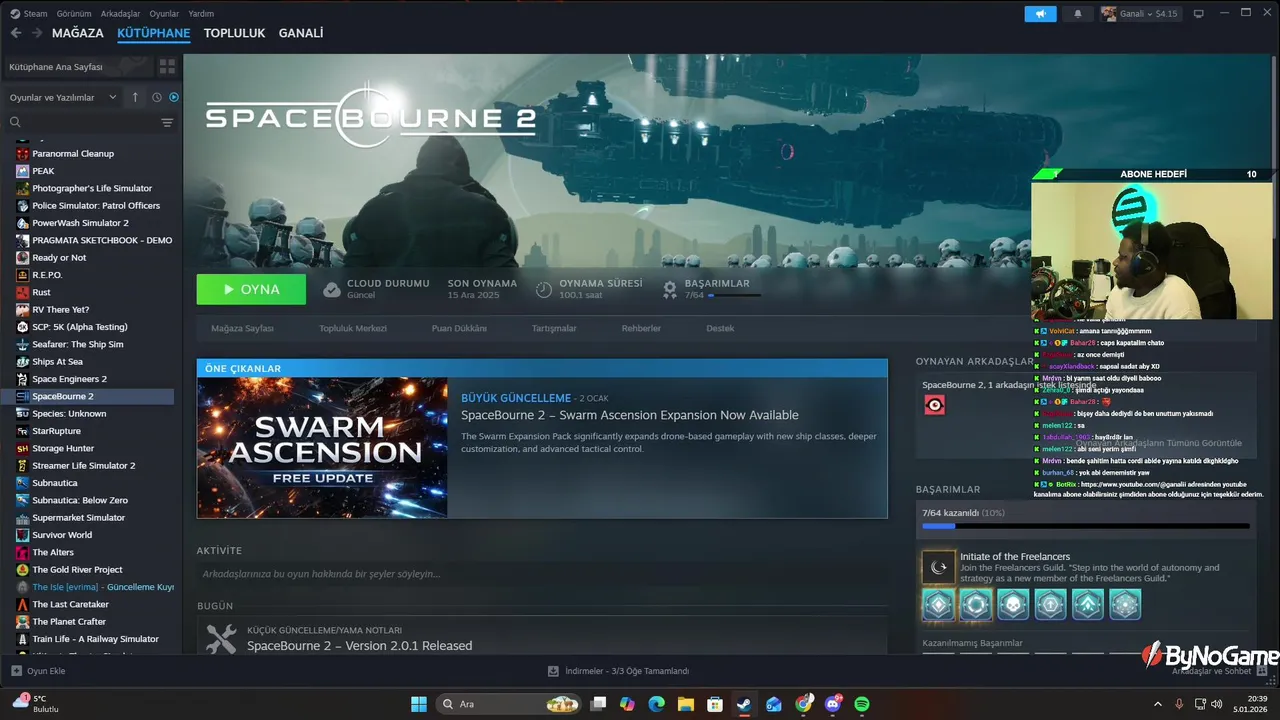Click the Steam forward navigation arrow
This screenshot has height=720, width=1280.
[36, 33]
